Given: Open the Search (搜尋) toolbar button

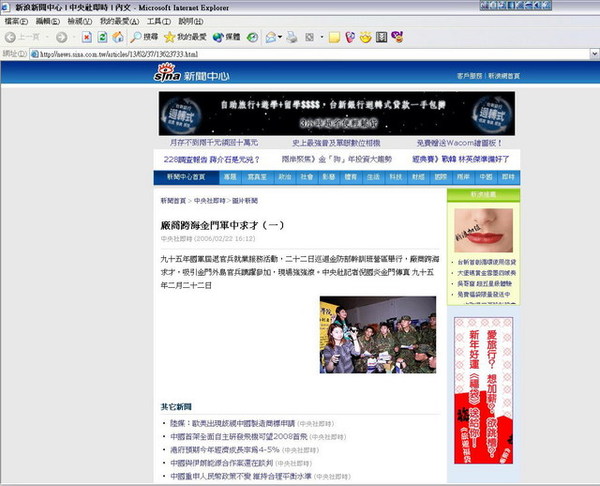Looking at the screenshot, I should tap(144, 37).
